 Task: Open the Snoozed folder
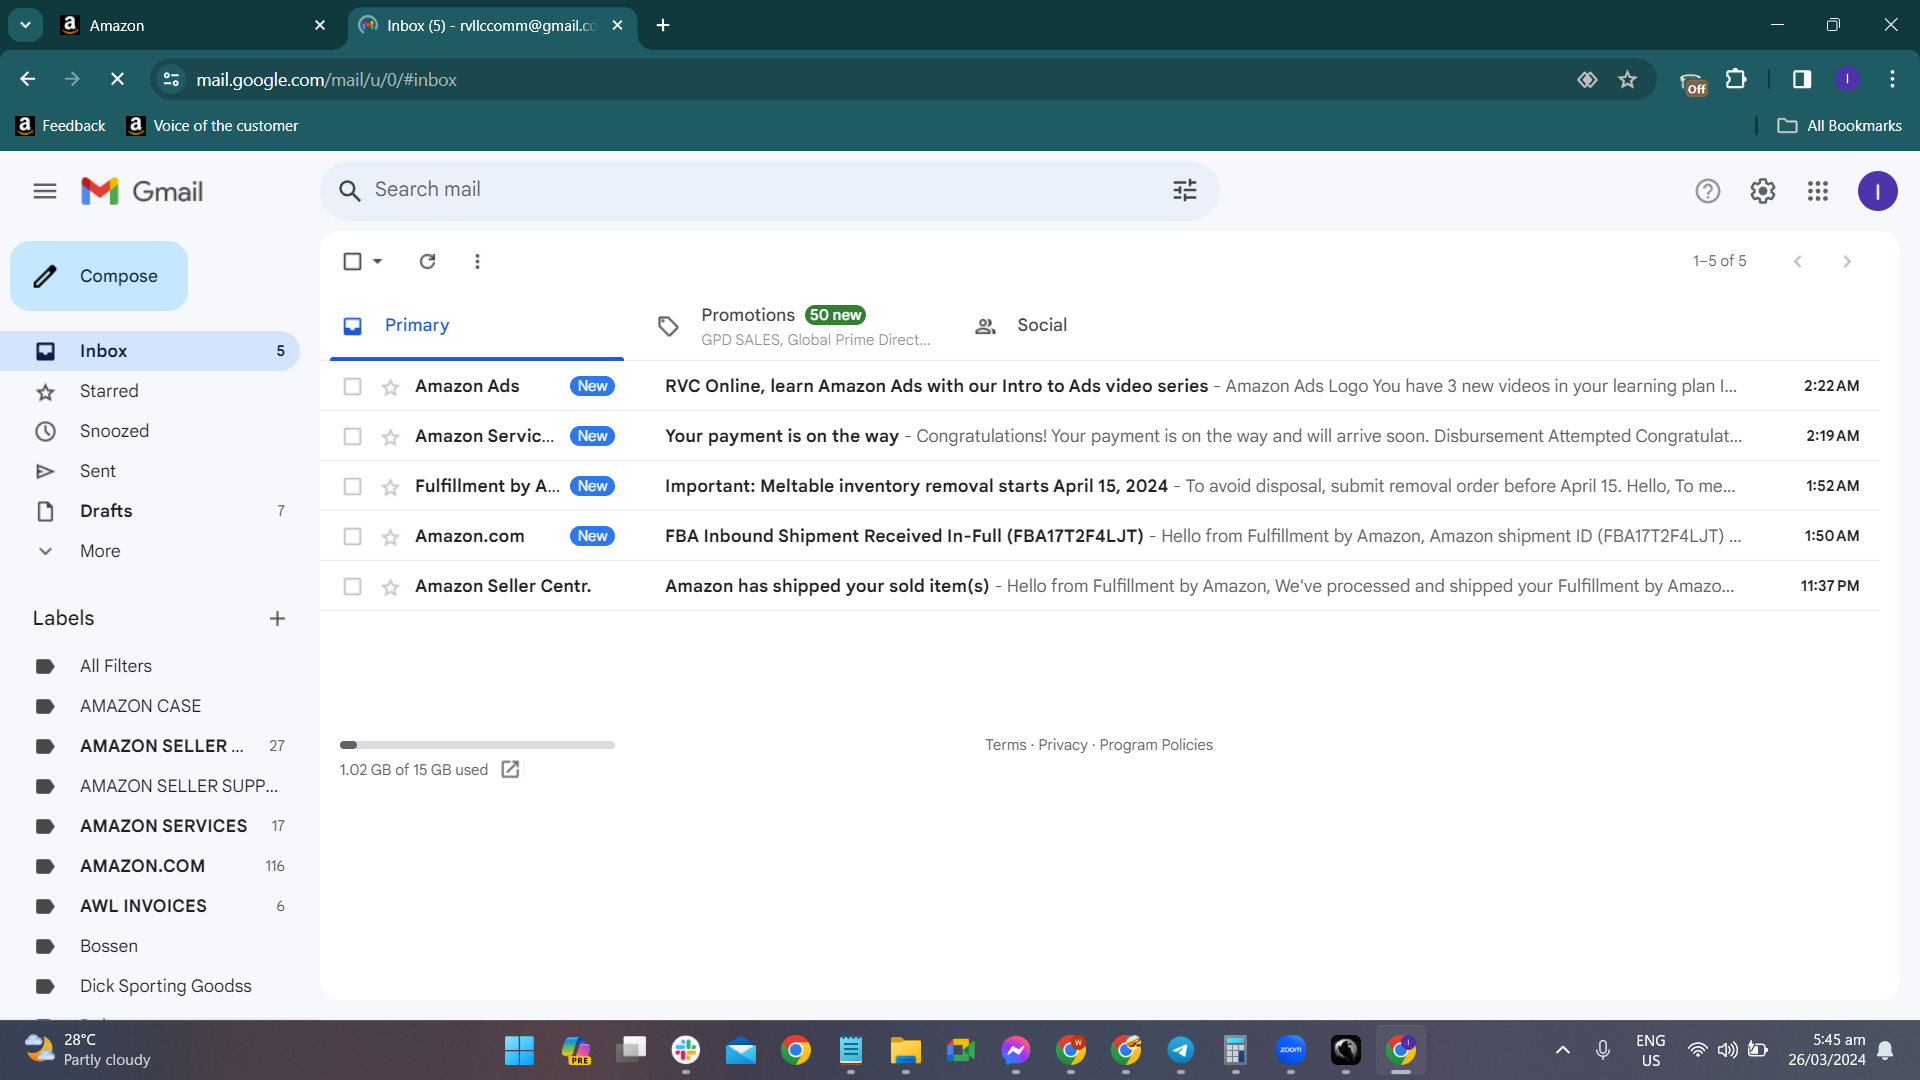(x=114, y=431)
